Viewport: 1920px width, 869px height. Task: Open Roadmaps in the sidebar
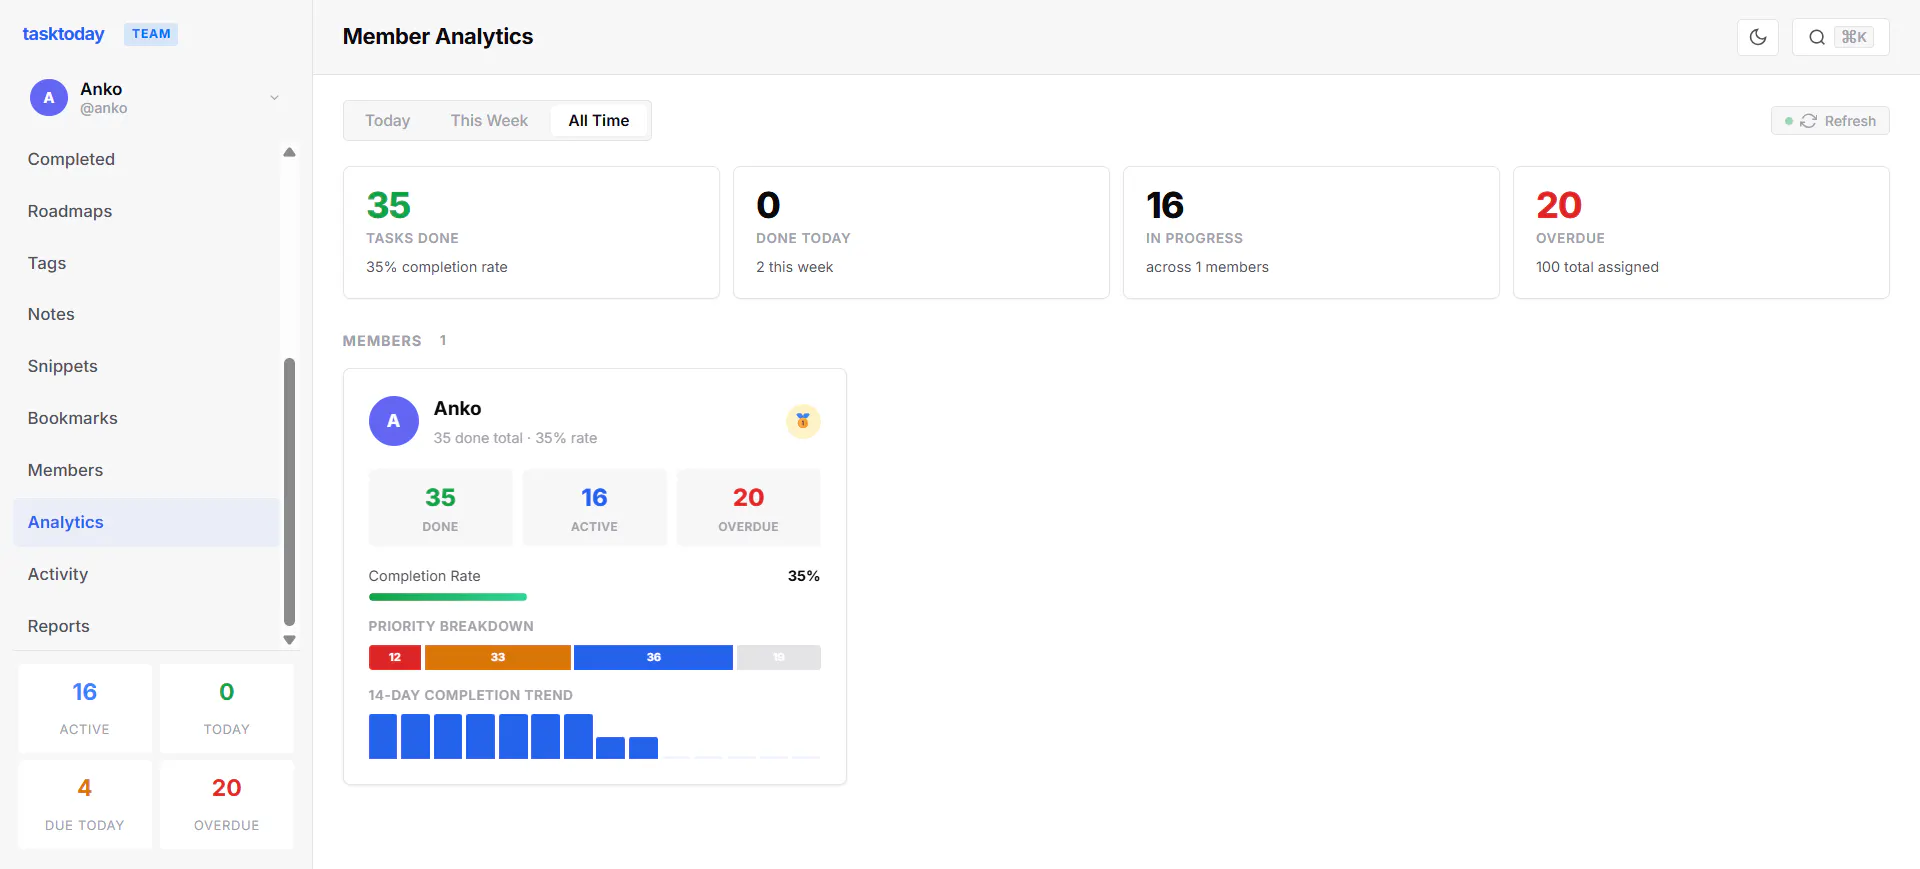point(146,211)
